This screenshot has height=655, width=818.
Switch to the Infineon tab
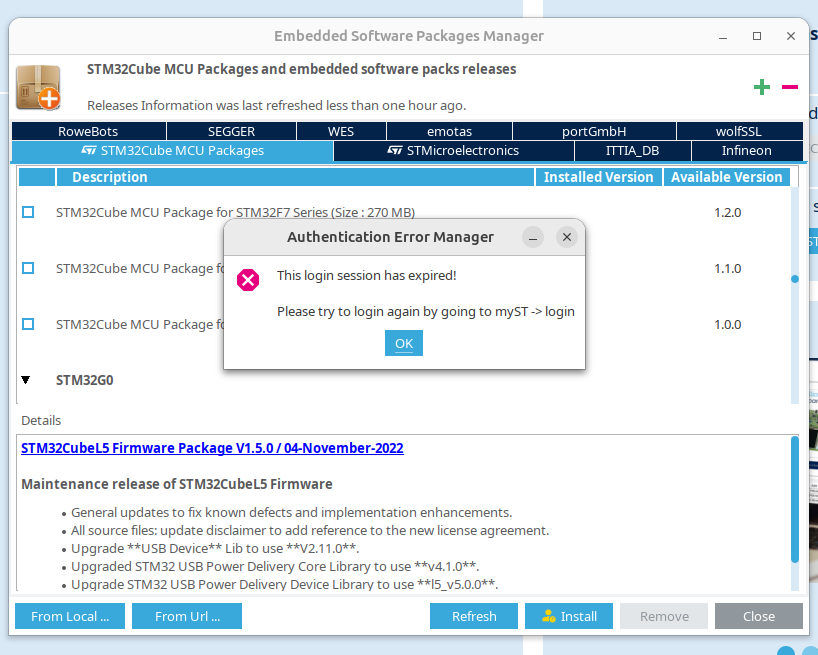[747, 150]
